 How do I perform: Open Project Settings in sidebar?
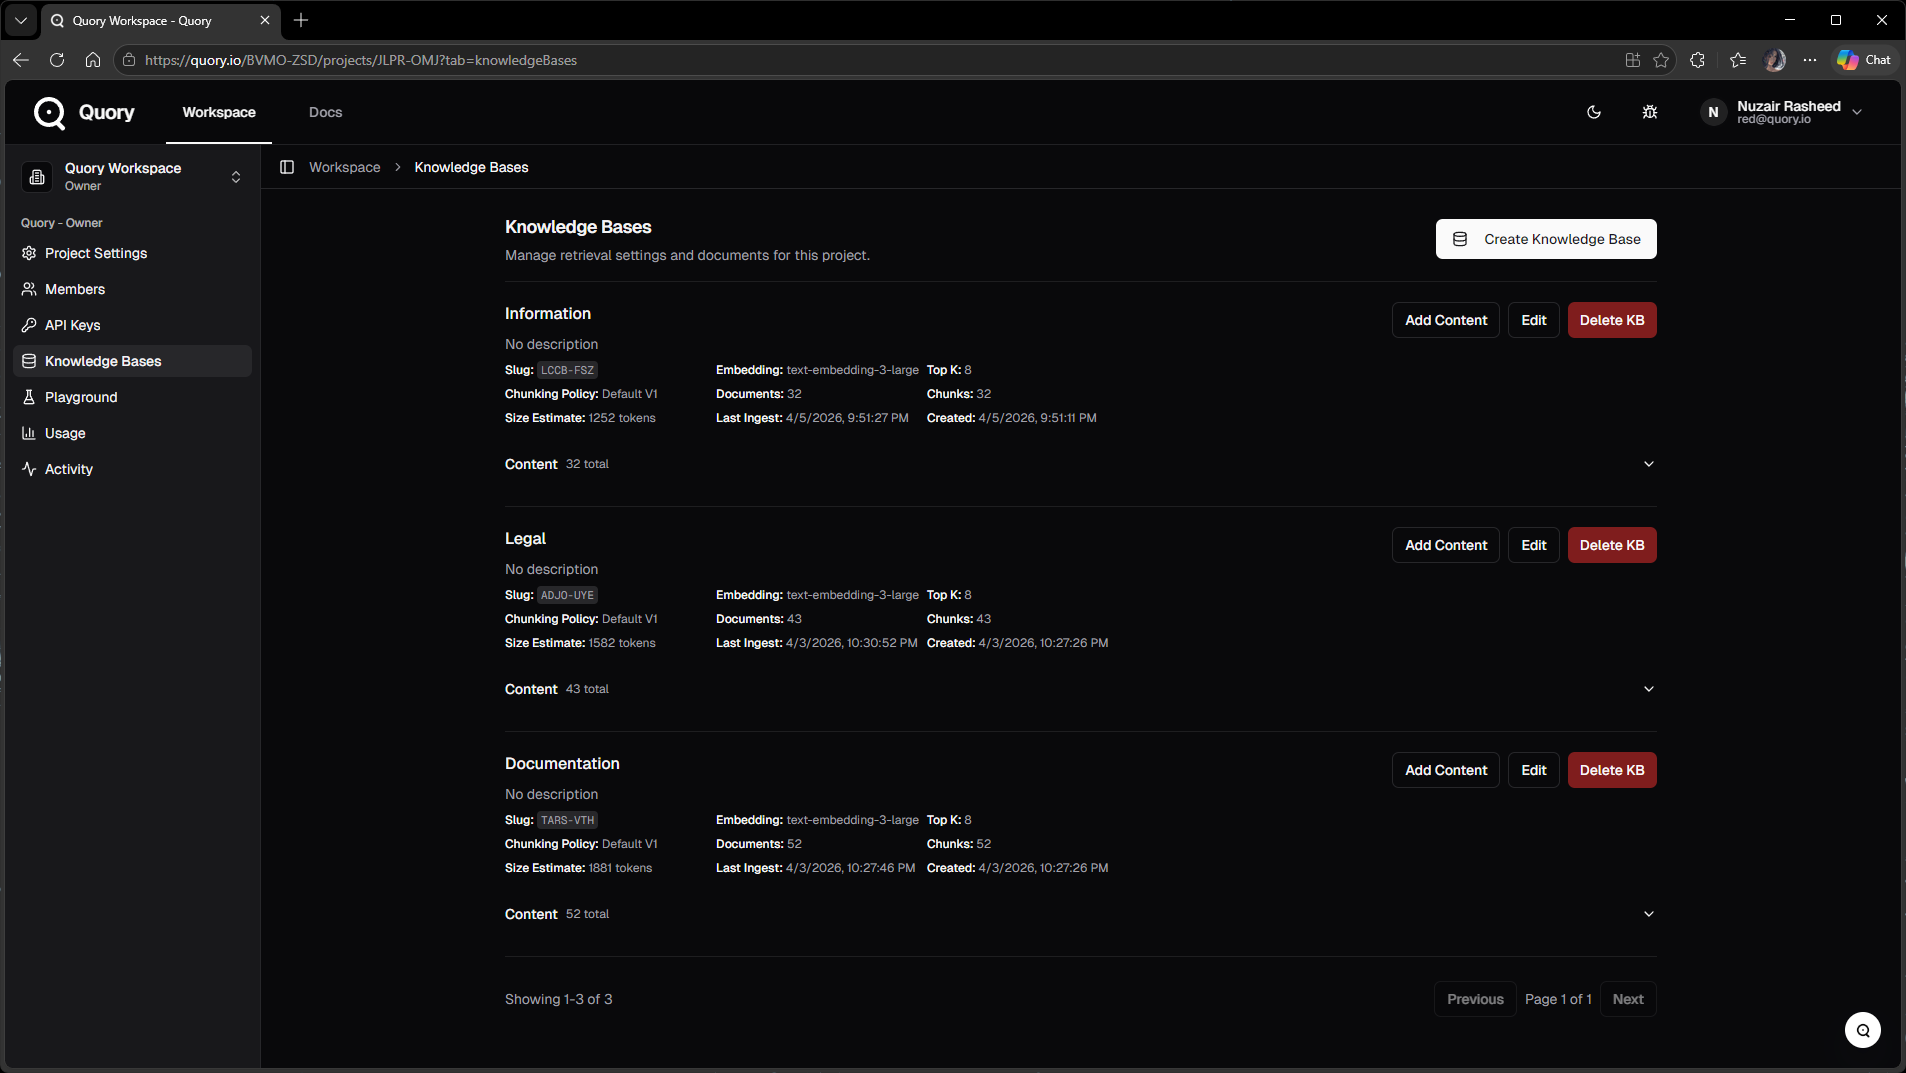pos(132,253)
